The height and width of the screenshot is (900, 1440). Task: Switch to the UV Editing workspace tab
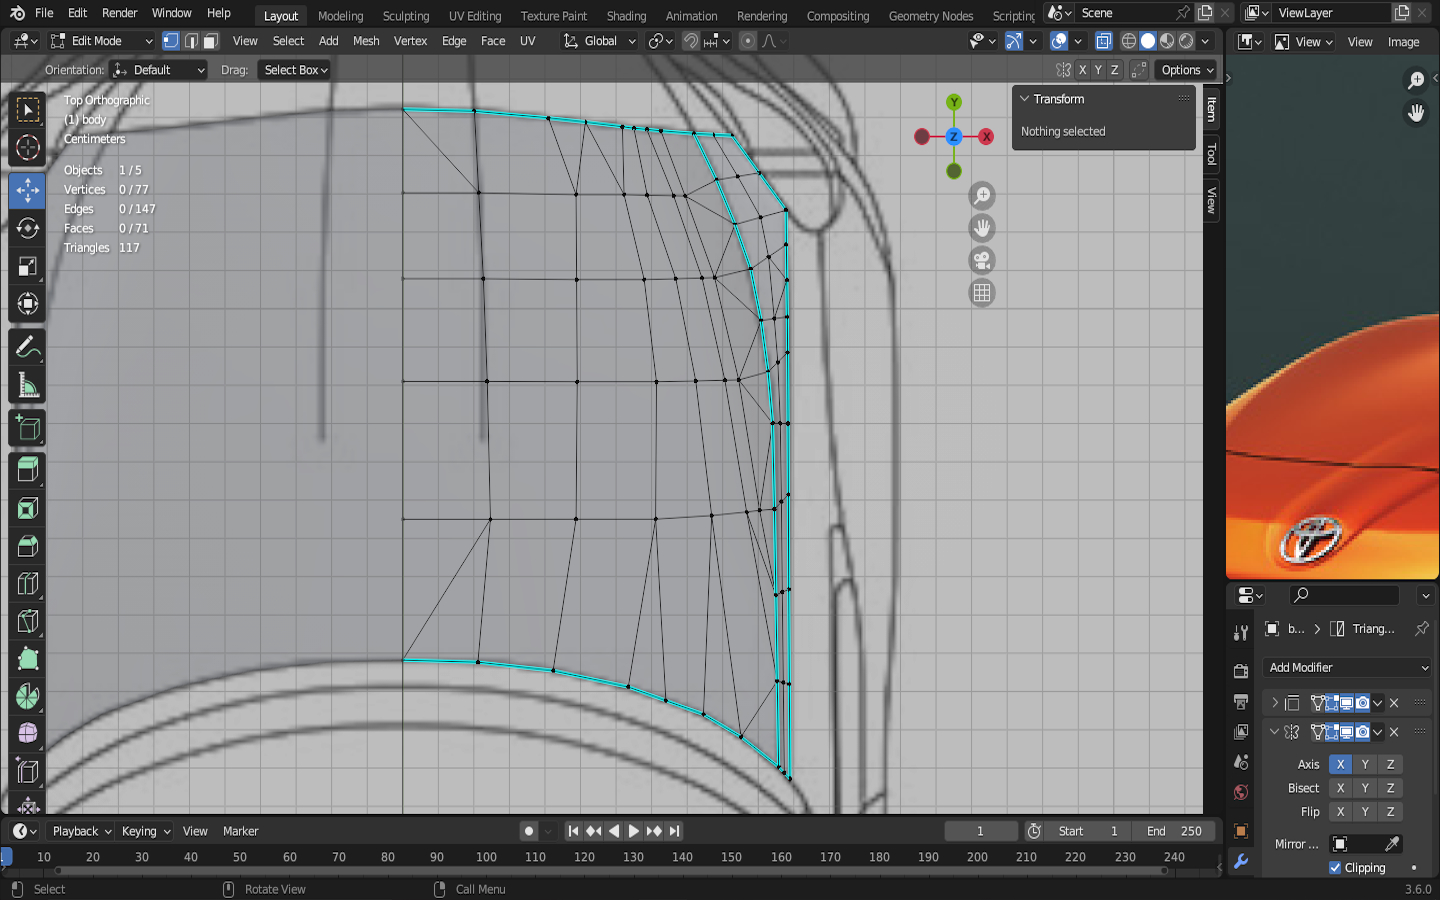(x=474, y=16)
